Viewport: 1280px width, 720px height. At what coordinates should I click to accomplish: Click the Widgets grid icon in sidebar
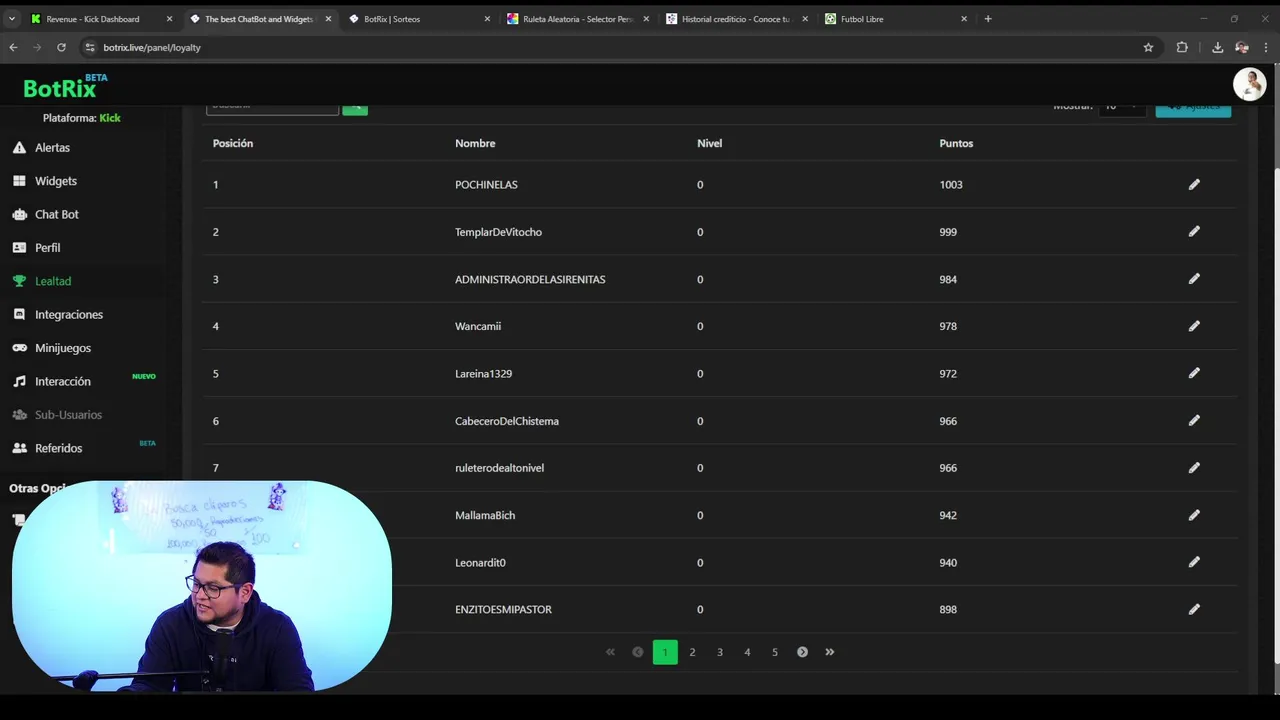[19, 181]
